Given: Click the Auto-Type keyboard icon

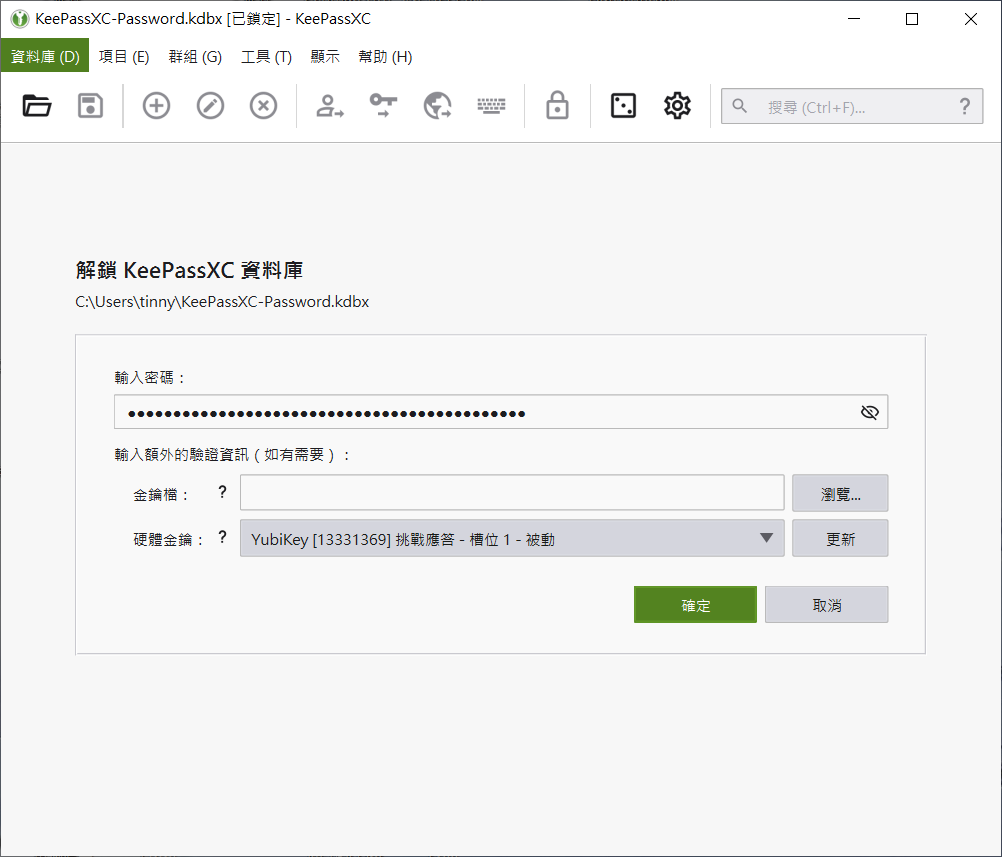Looking at the screenshot, I should click(491, 105).
